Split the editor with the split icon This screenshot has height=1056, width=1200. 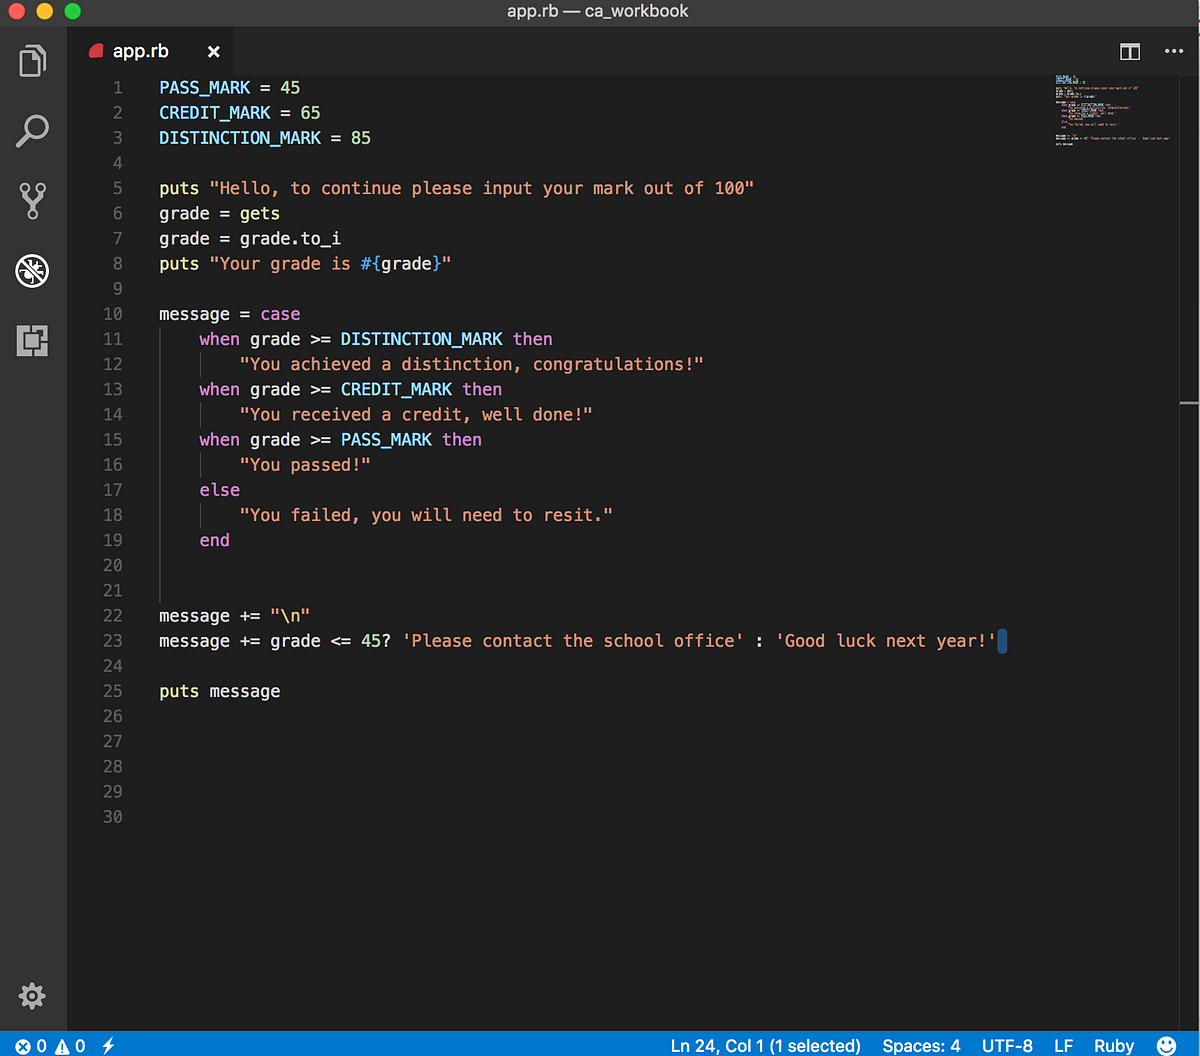(x=1130, y=51)
